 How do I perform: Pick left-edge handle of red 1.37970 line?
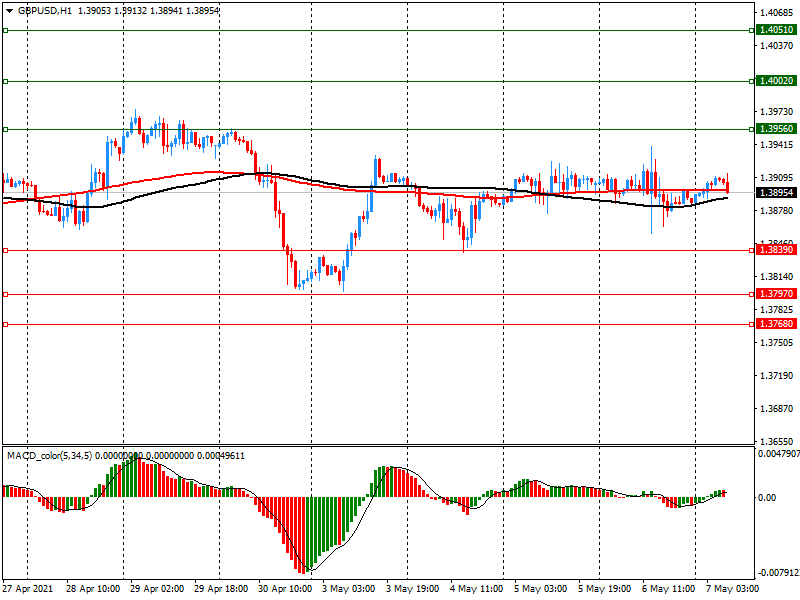[5, 294]
